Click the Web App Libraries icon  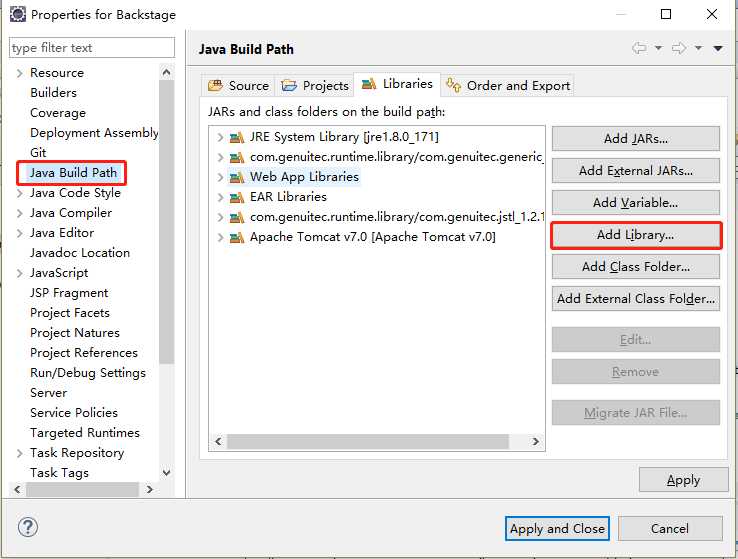pos(237,177)
